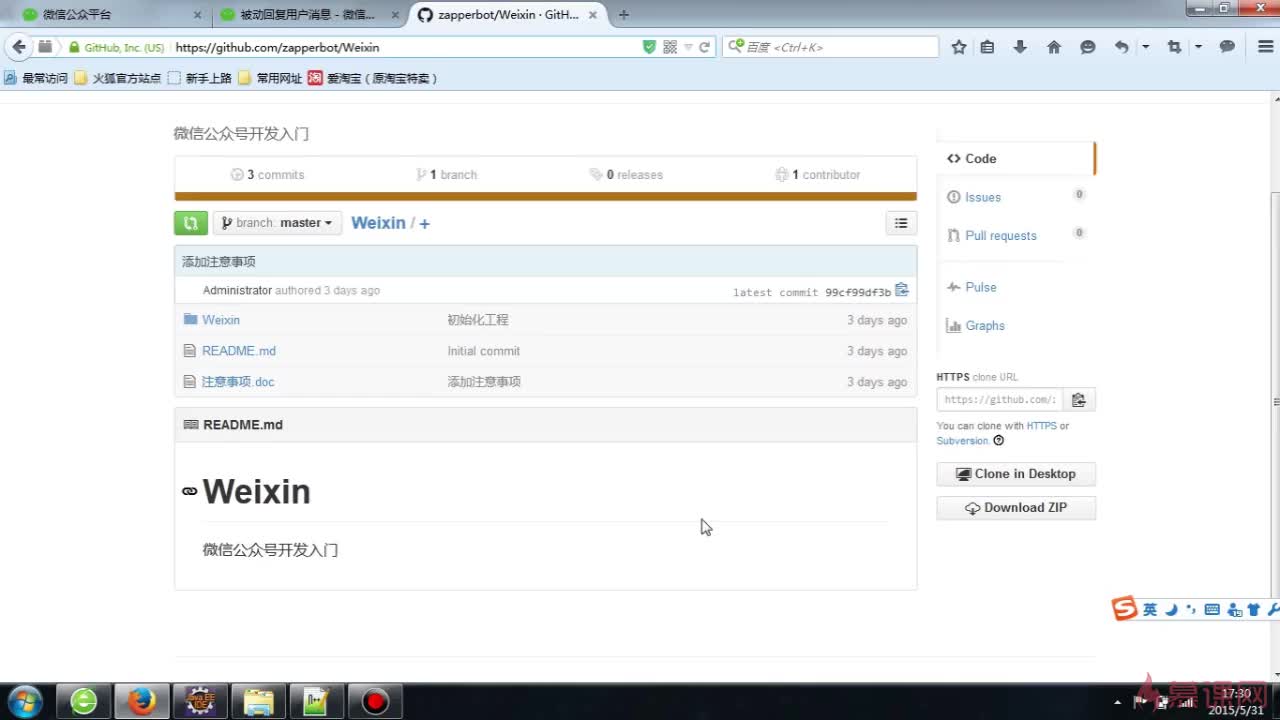Click the clone help question mark icon
The image size is (1280, 720).
[x=998, y=441]
